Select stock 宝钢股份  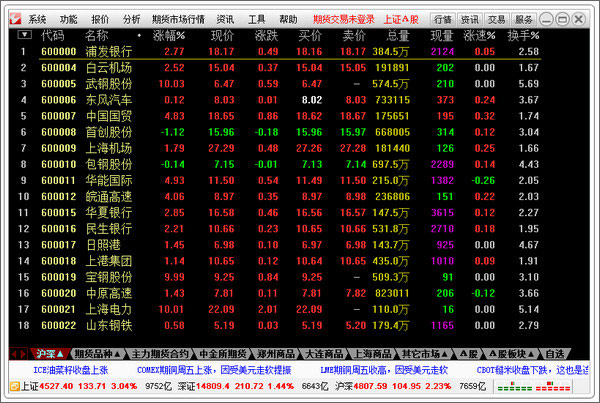click(109, 277)
